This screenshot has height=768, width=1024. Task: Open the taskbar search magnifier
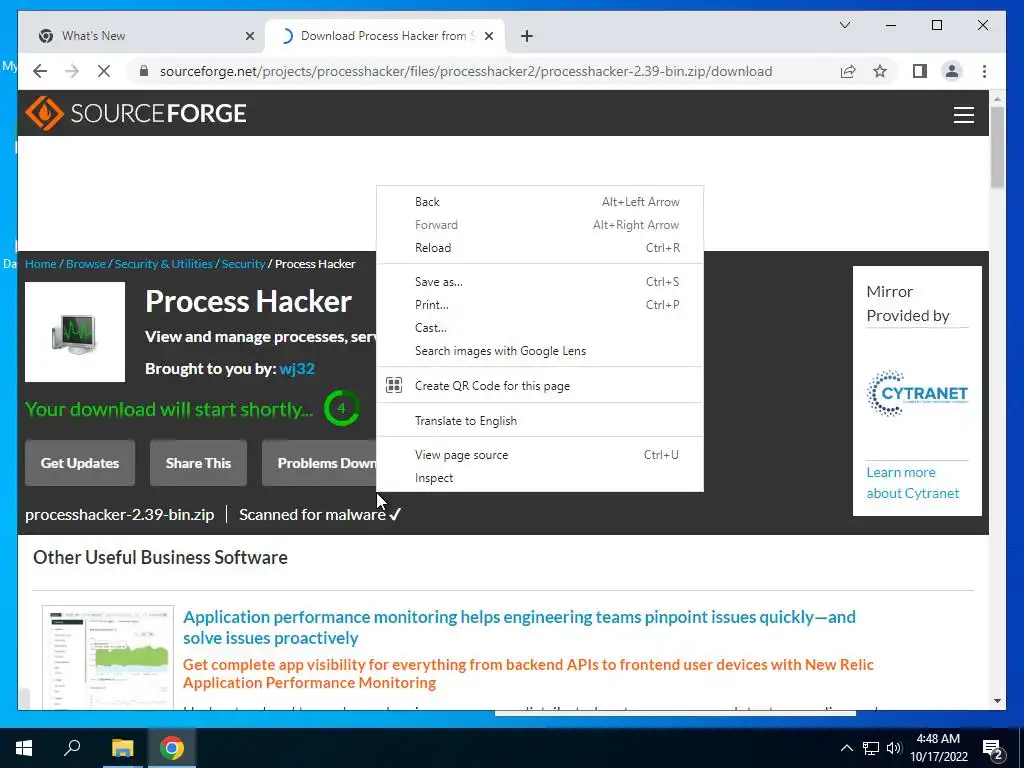click(72, 748)
